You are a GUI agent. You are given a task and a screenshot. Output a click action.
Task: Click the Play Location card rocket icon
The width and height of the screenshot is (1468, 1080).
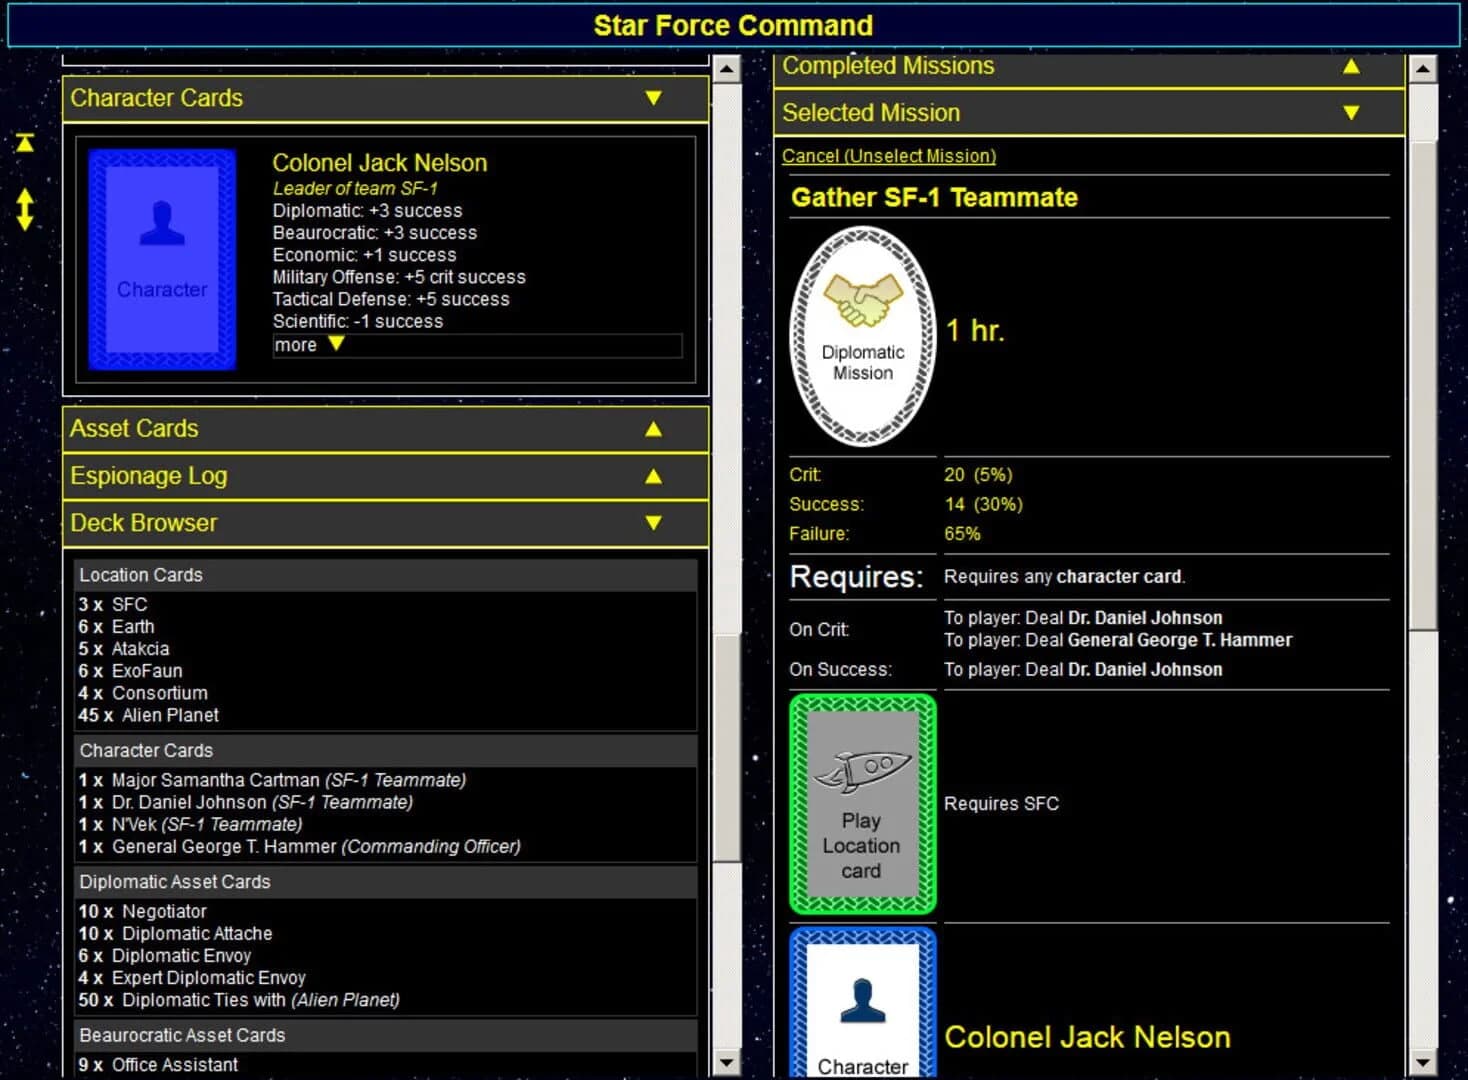coord(863,768)
